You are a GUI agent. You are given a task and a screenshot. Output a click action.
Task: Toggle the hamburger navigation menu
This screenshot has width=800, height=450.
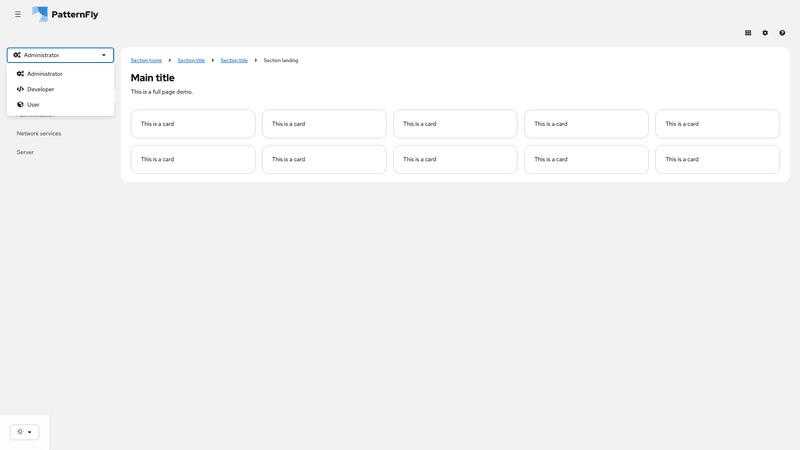tap(18, 14)
